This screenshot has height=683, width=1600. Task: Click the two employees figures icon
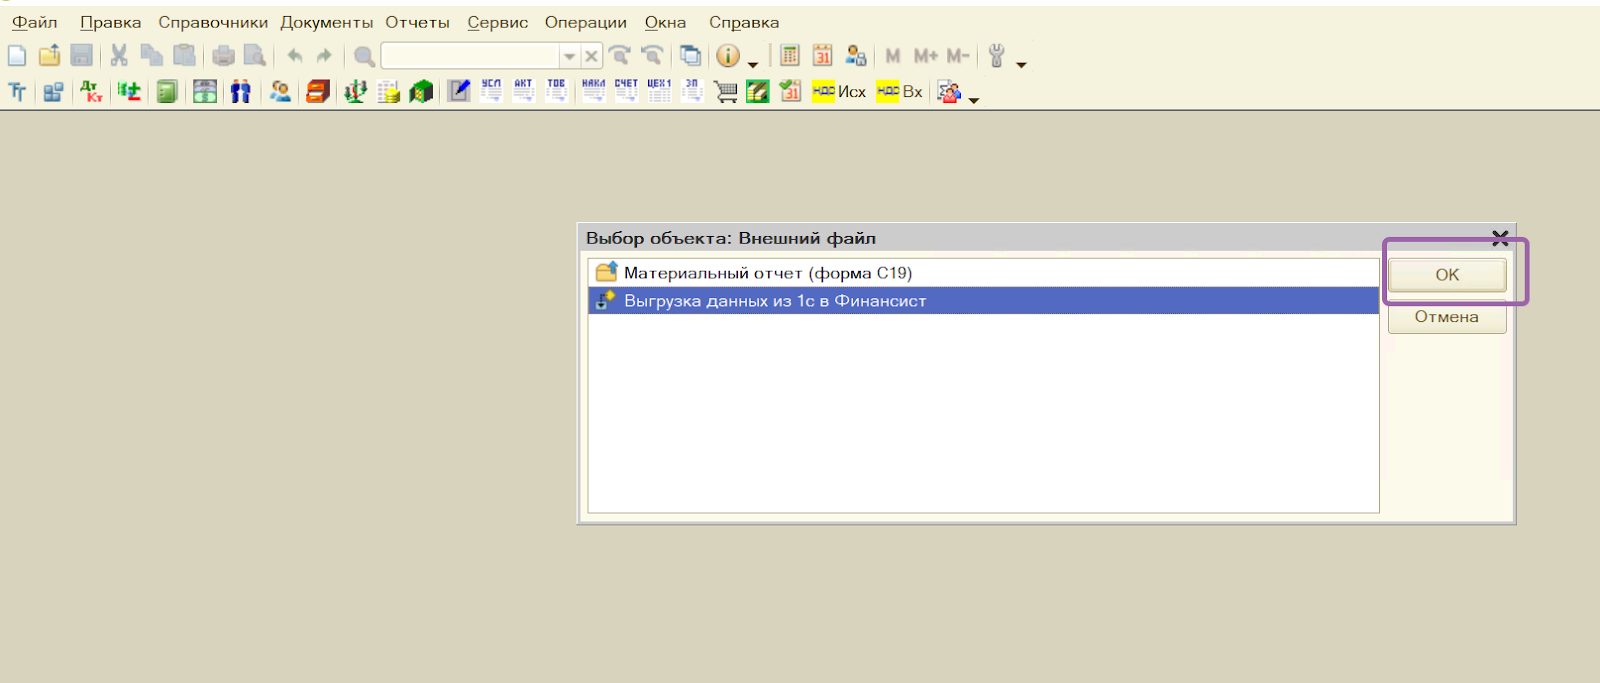coord(241,92)
